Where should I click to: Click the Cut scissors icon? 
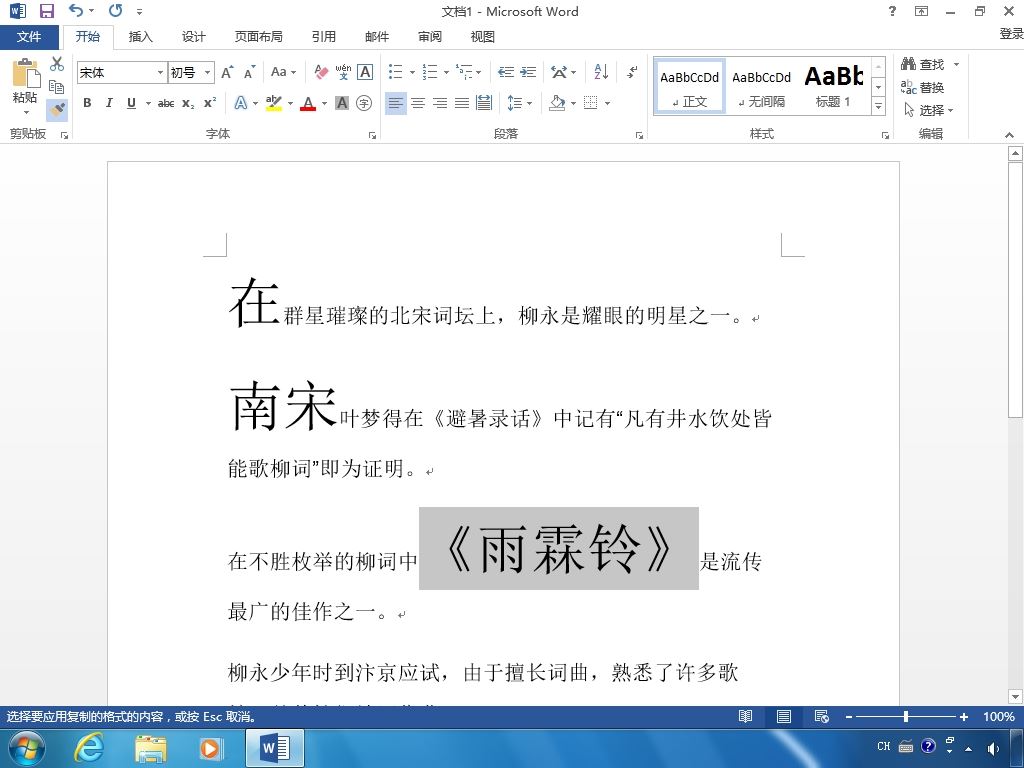point(57,63)
